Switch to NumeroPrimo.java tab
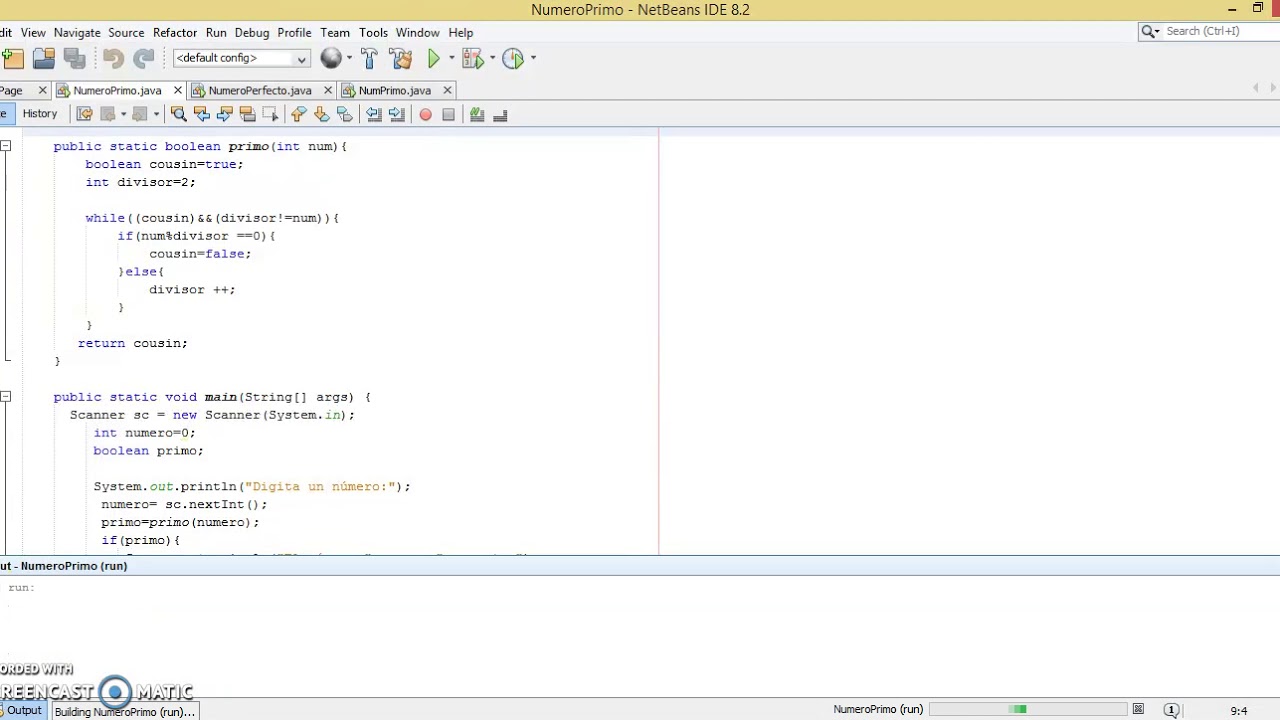The width and height of the screenshot is (1280, 720). [x=117, y=90]
